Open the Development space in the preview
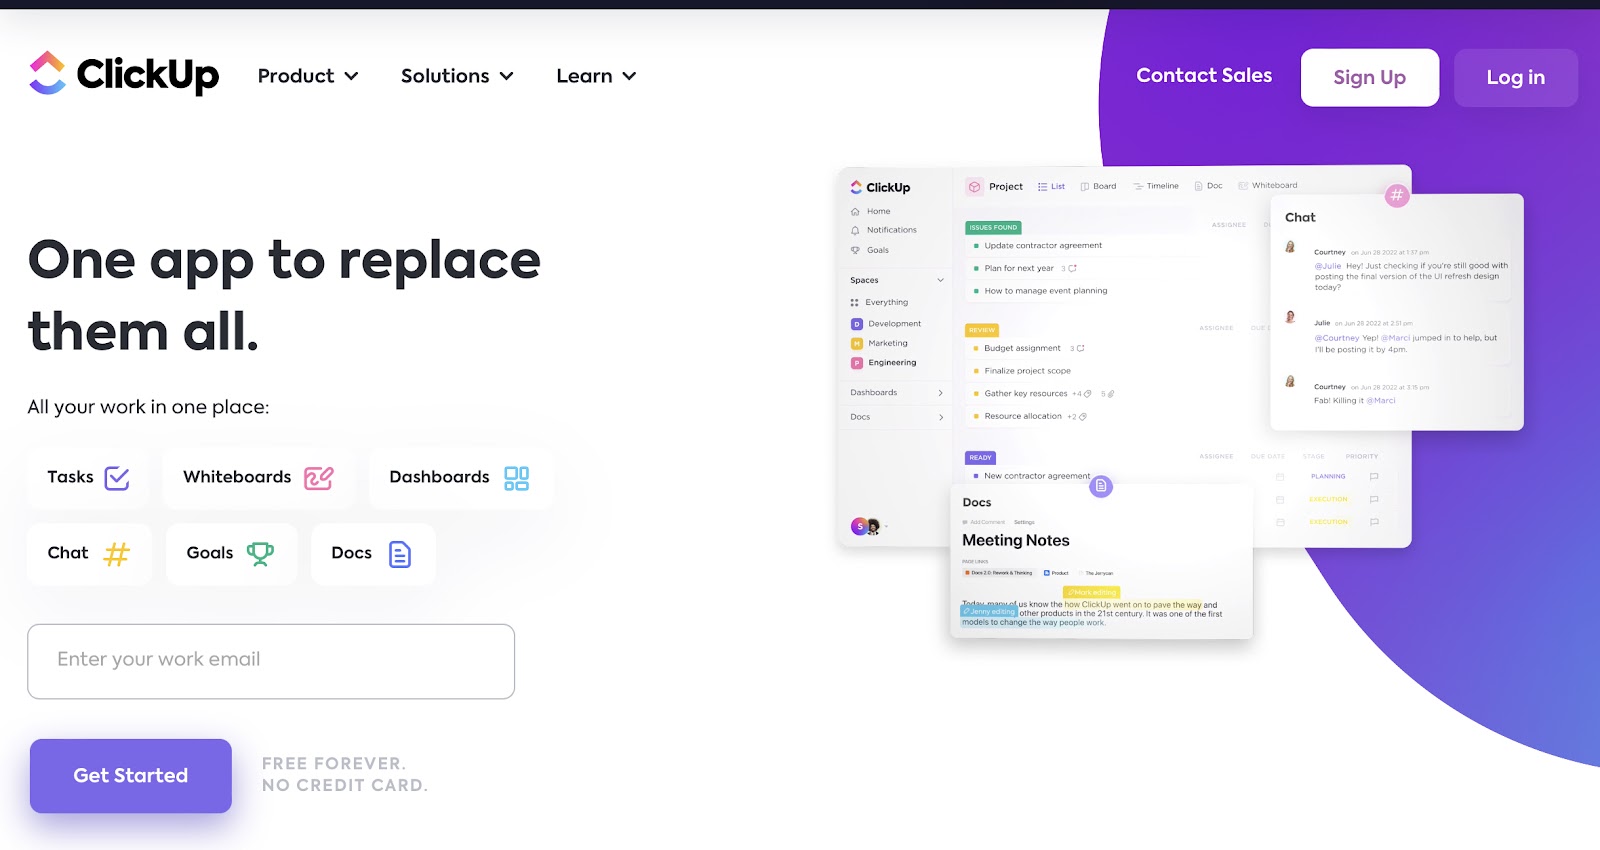Viewport: 1600px width, 850px height. pos(887,324)
